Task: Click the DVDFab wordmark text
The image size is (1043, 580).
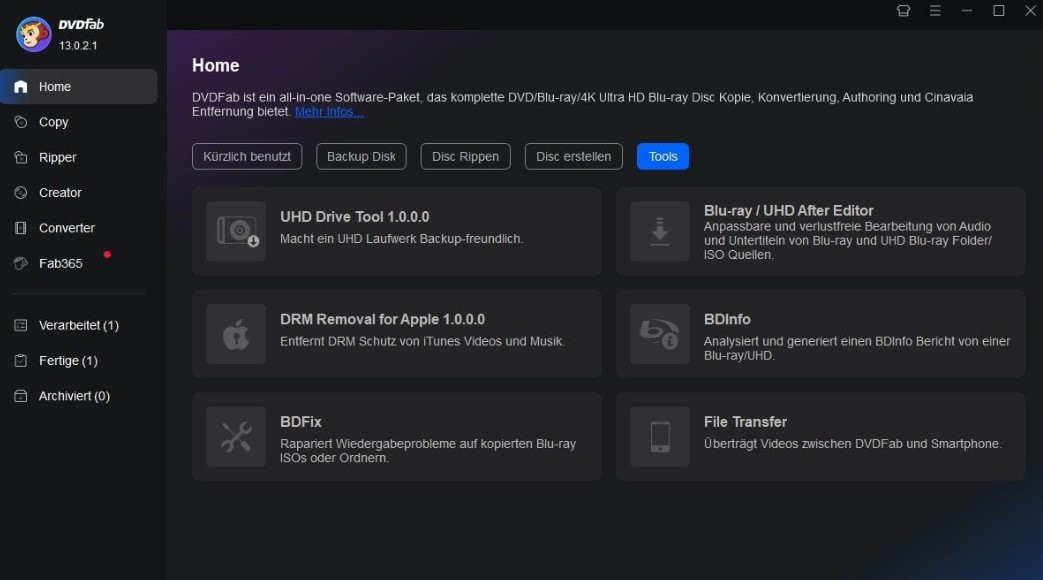Action: click(81, 25)
